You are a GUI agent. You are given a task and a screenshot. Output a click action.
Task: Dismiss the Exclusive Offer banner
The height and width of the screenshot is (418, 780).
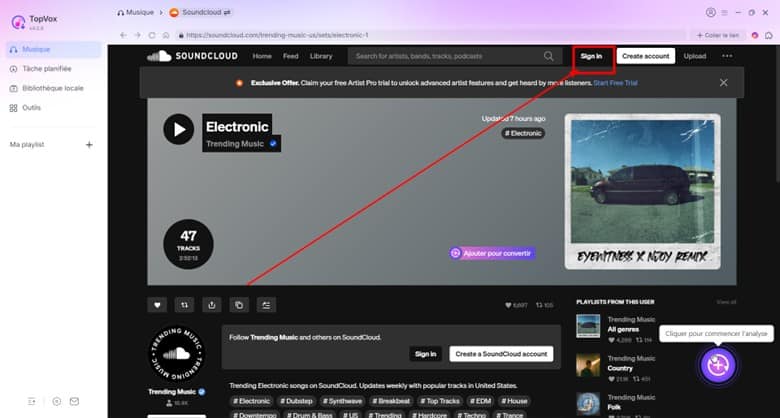[x=723, y=83]
